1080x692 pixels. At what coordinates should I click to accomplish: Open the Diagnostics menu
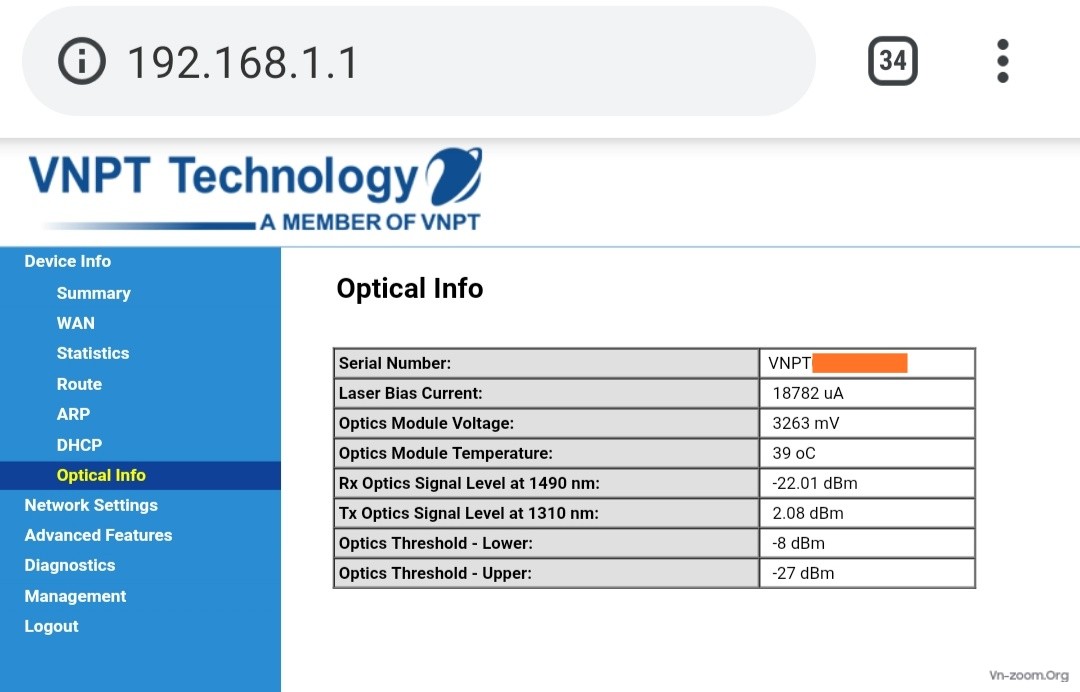70,566
